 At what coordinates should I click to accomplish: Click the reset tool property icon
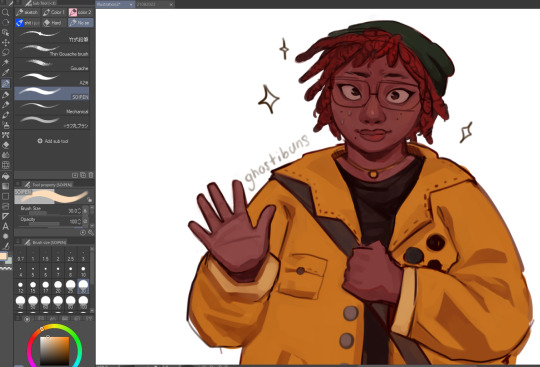83,233
